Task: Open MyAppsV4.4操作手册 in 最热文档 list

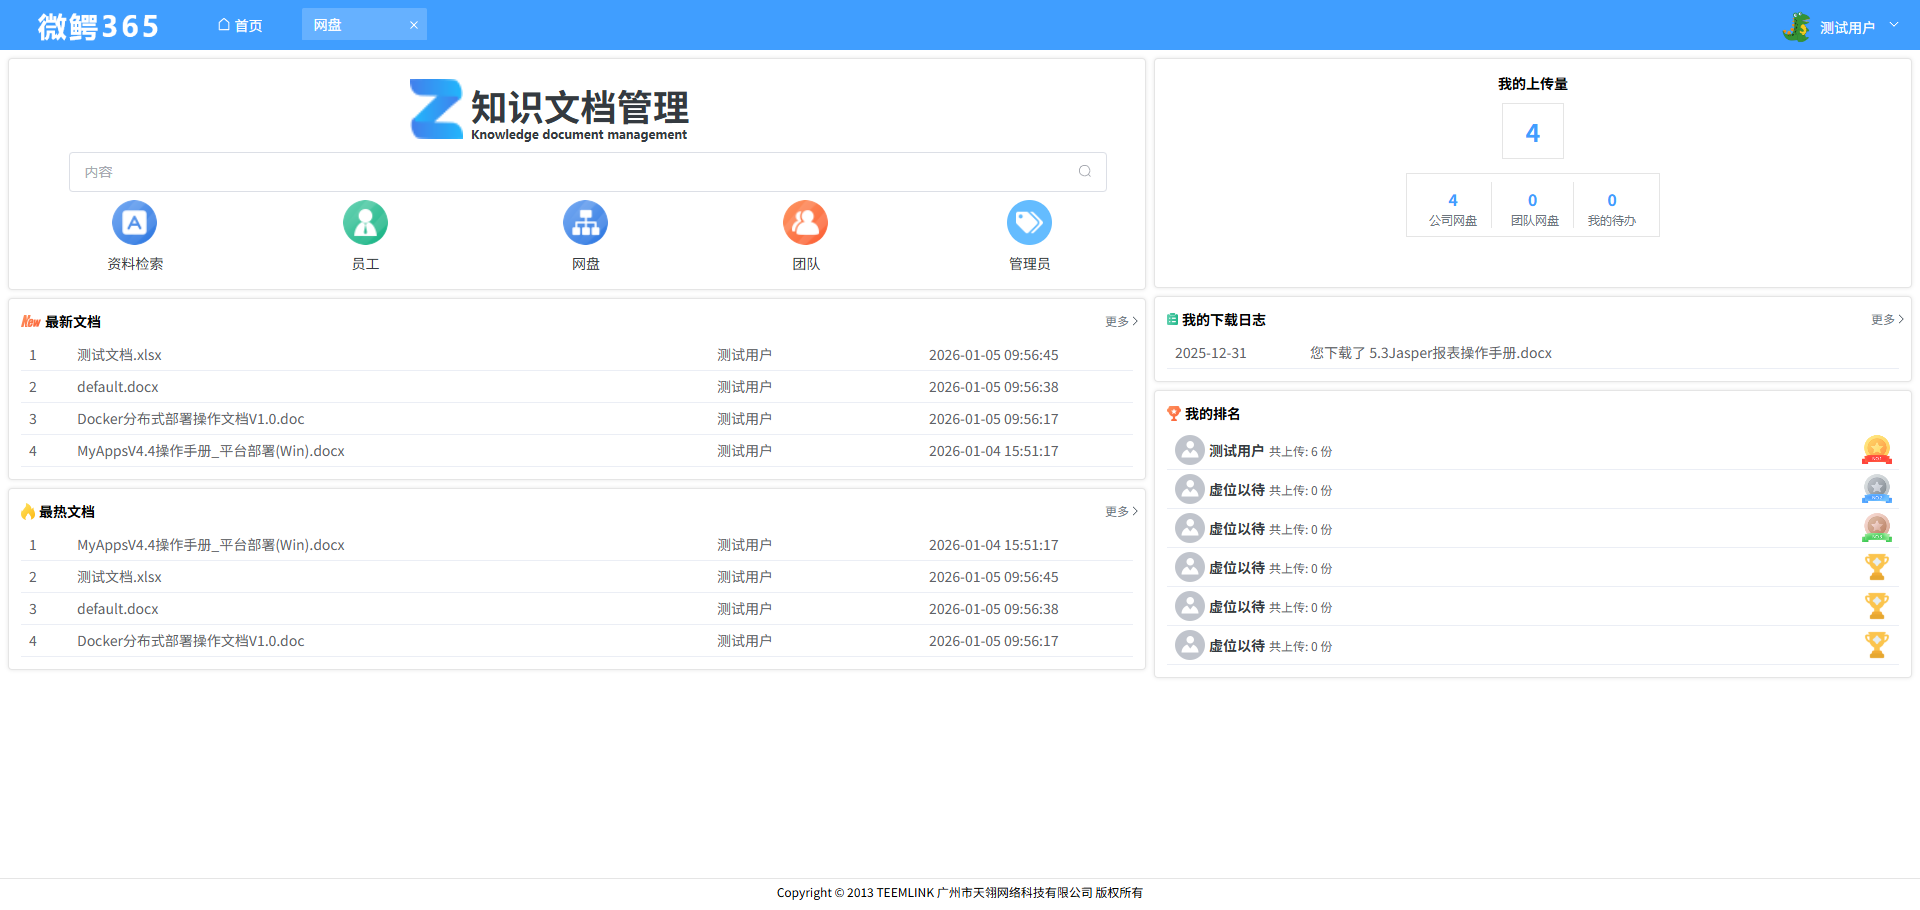Action: point(210,545)
